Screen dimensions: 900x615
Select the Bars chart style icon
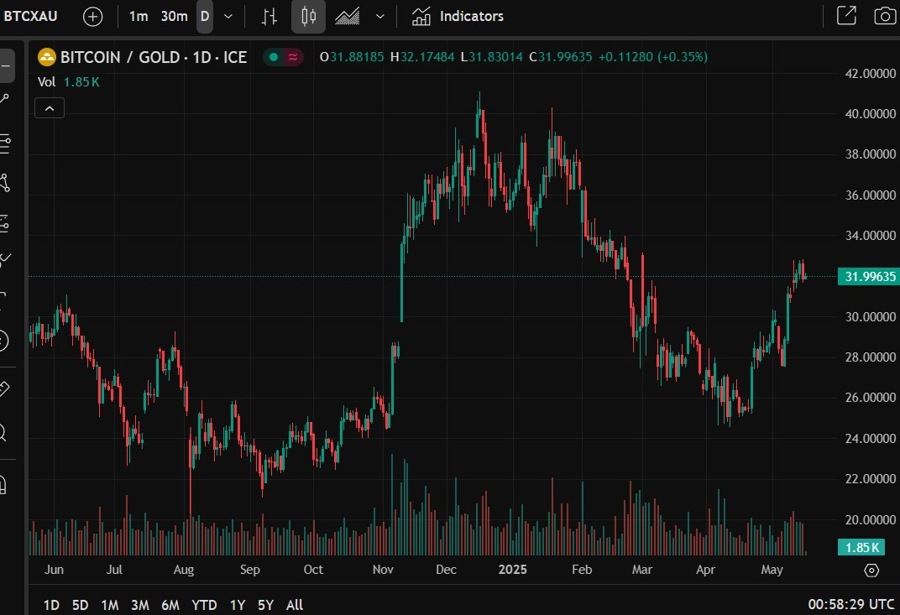[x=269, y=16]
